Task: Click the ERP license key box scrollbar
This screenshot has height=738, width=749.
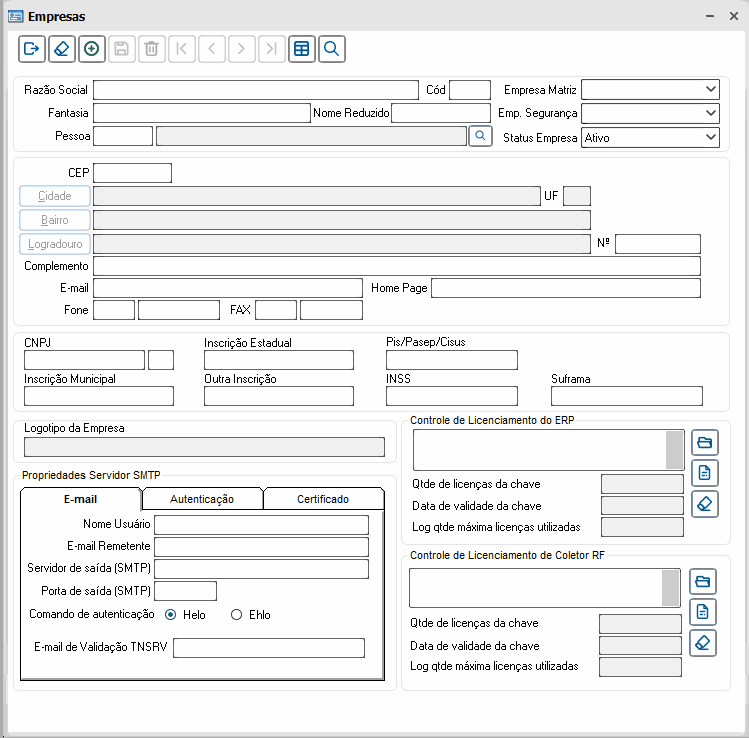Action: point(674,450)
